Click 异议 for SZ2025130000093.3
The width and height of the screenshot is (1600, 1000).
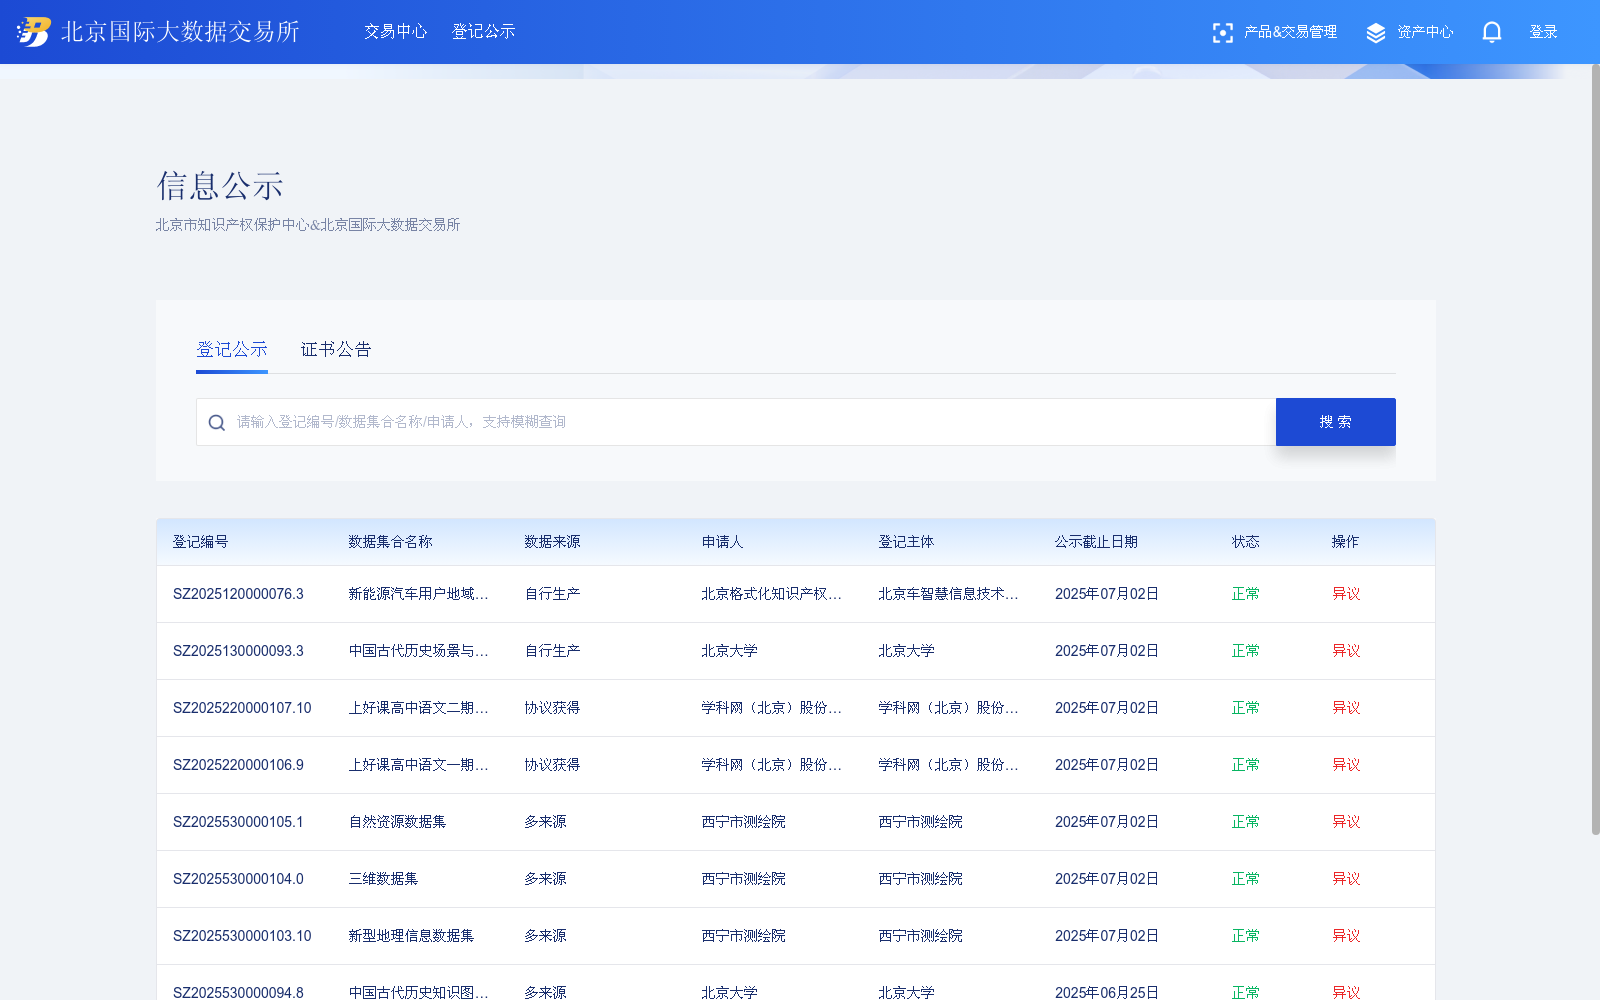1346,651
